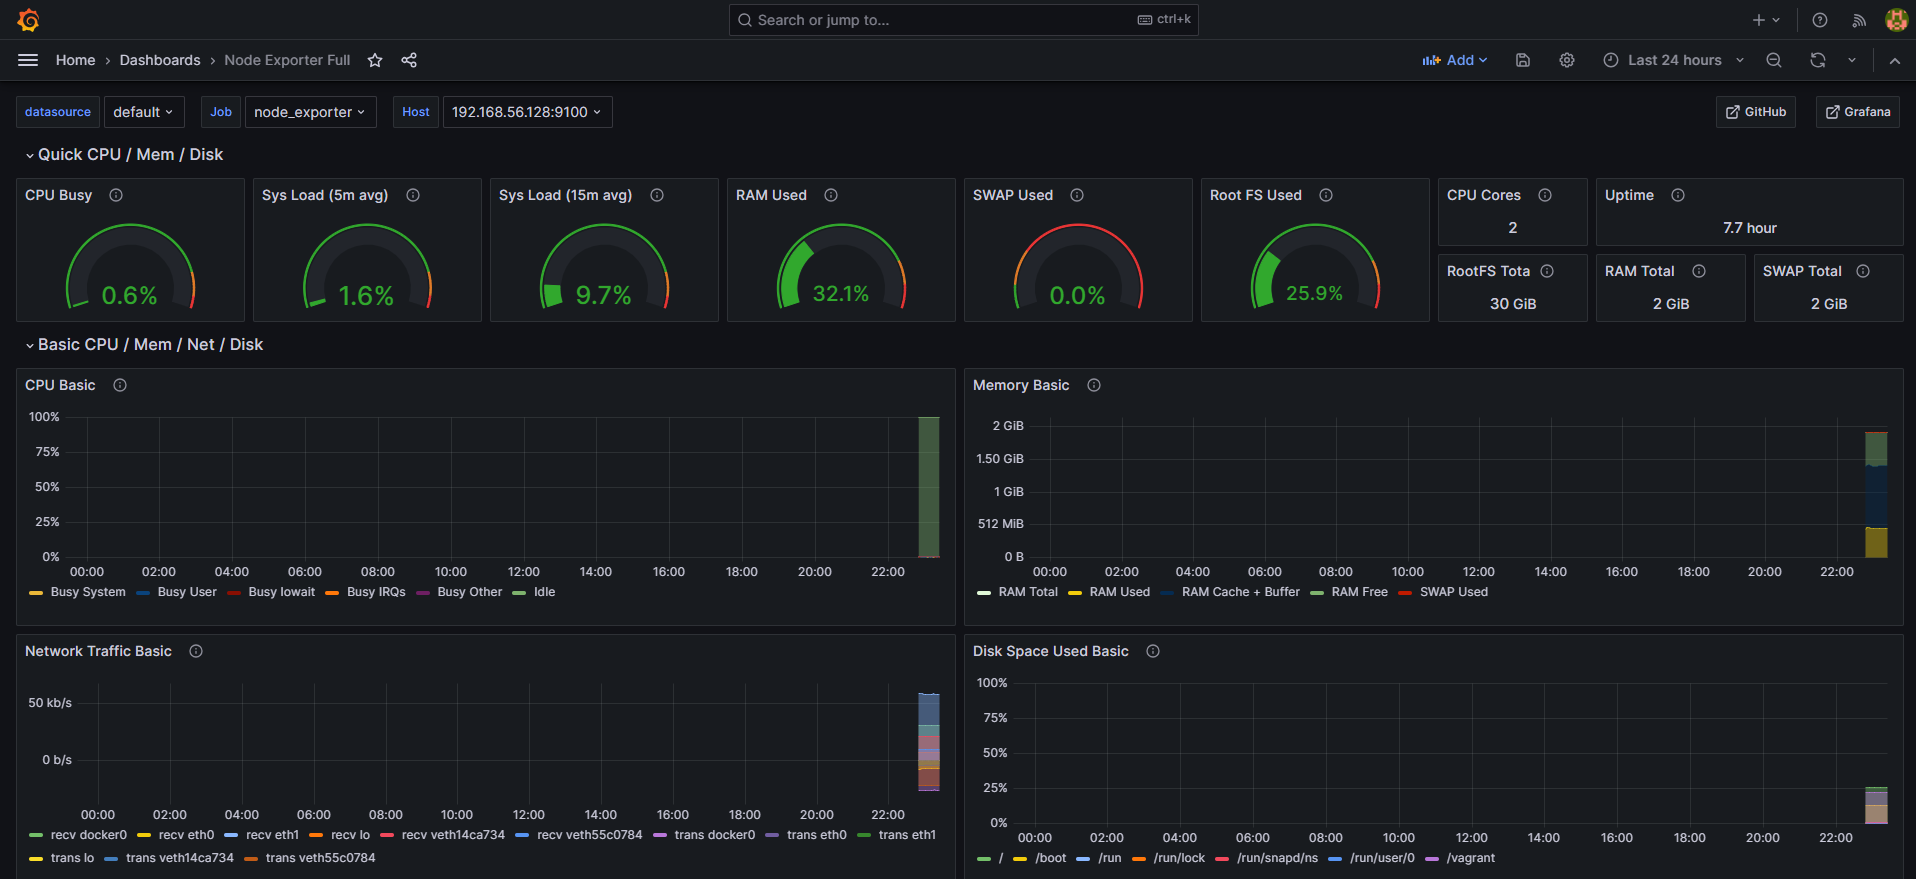The height and width of the screenshot is (879, 1916).
Task: Open refresh interval dropdown arrow
Action: [x=1852, y=60]
